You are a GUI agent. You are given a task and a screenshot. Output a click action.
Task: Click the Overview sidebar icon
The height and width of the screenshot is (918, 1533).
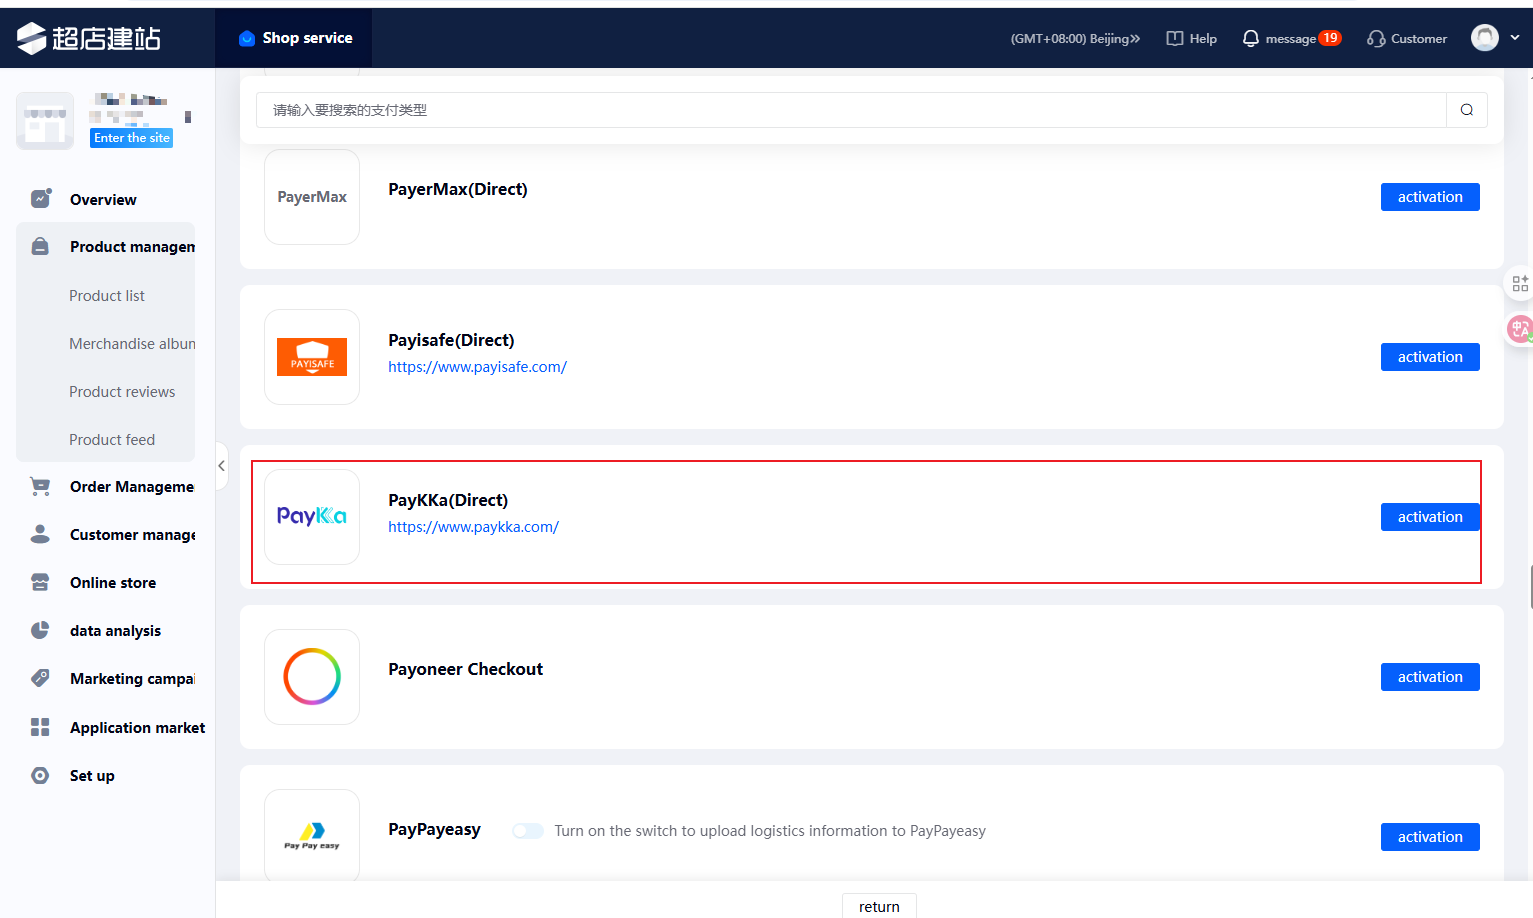[x=40, y=199]
